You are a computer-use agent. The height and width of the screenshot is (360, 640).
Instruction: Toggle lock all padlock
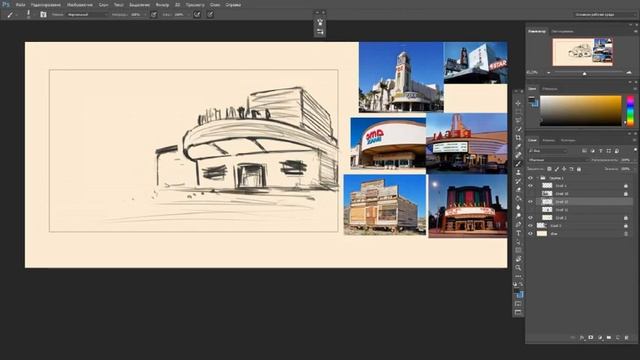pos(579,169)
